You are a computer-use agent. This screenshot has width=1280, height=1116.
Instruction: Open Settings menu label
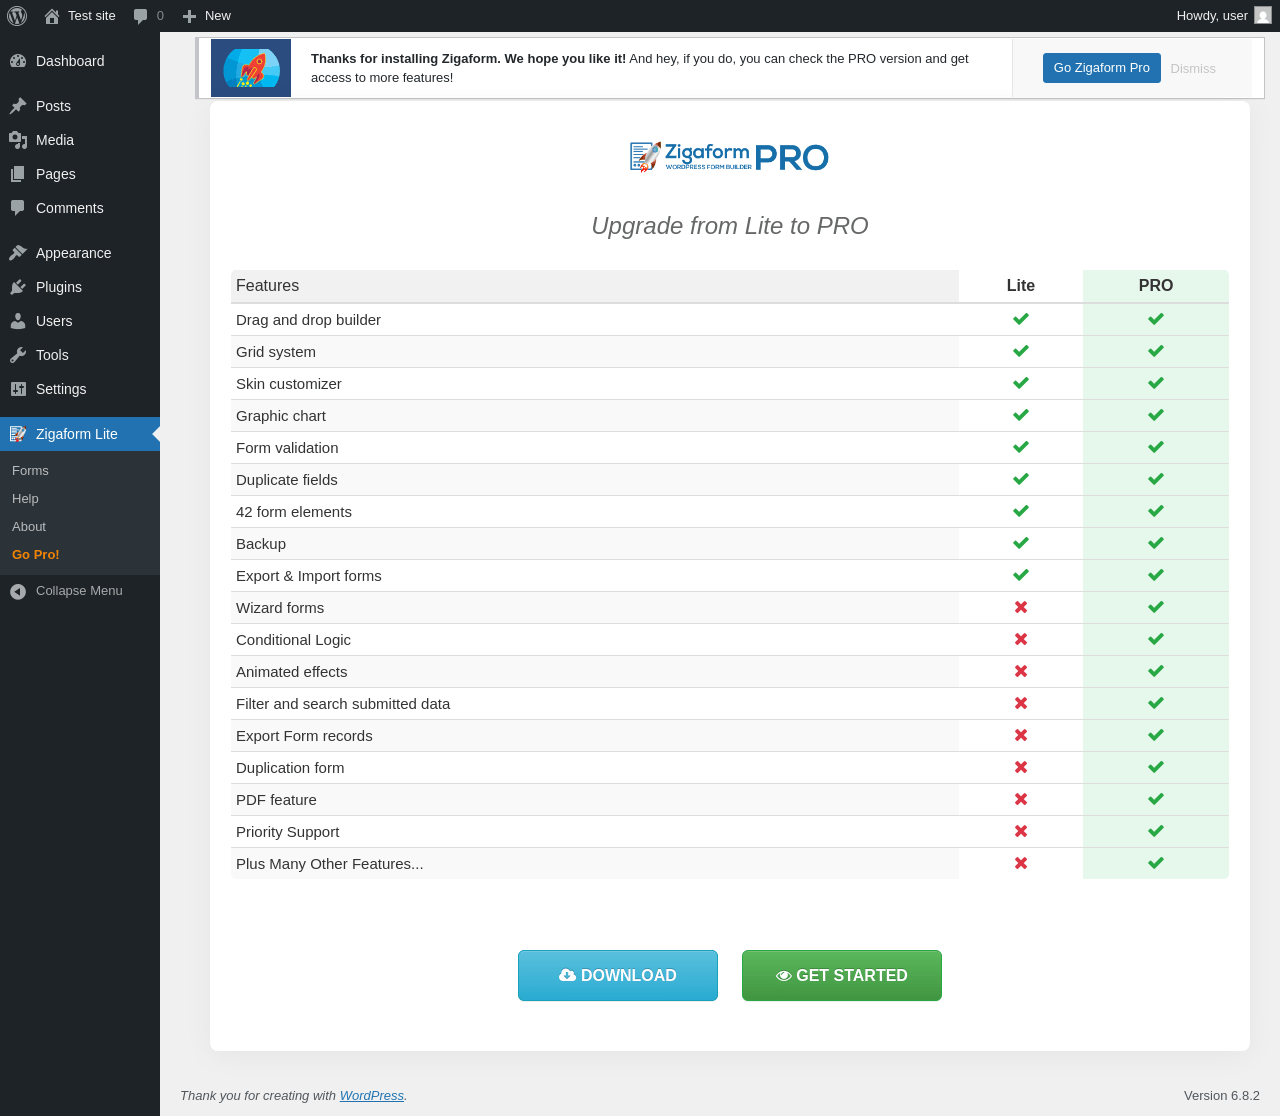(x=61, y=389)
